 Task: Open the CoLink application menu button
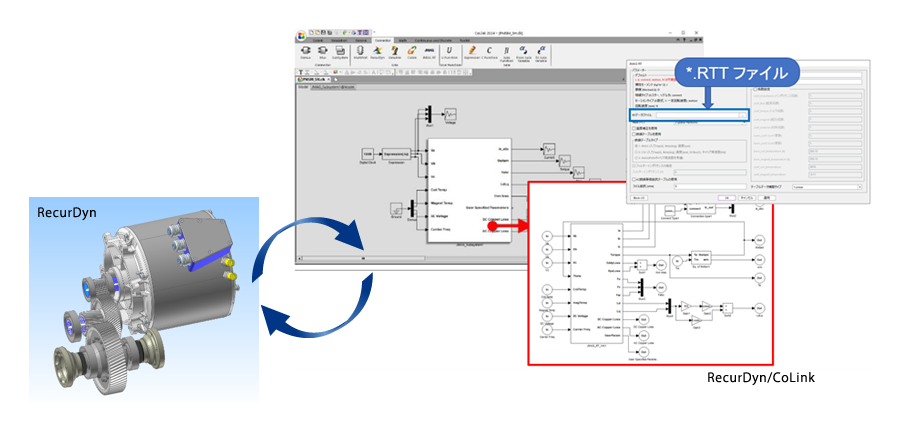(301, 36)
